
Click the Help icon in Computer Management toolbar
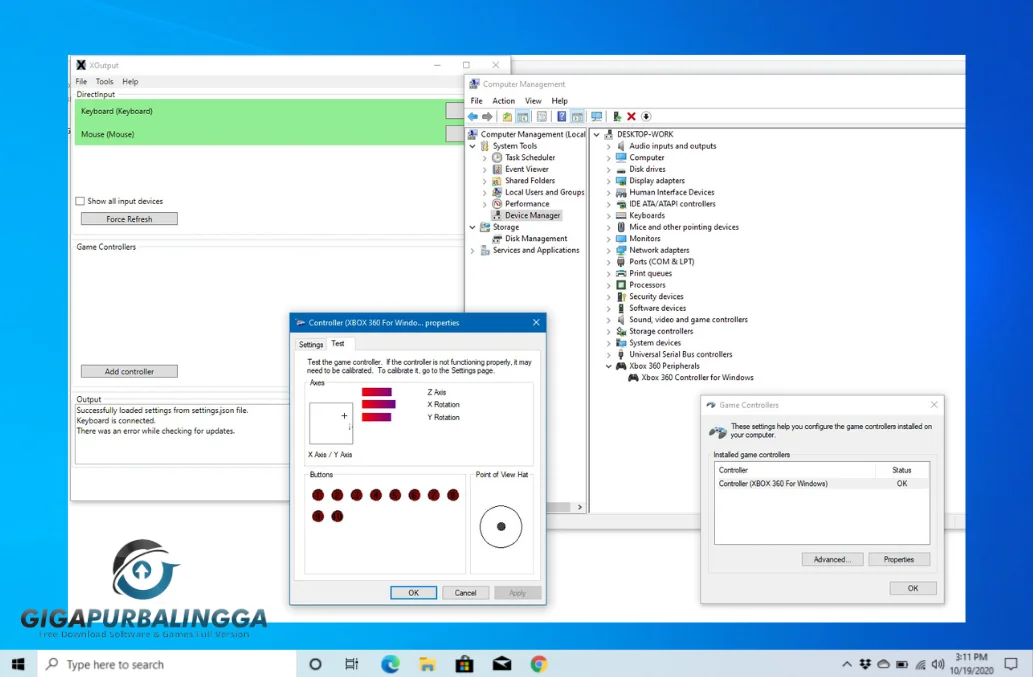point(562,116)
